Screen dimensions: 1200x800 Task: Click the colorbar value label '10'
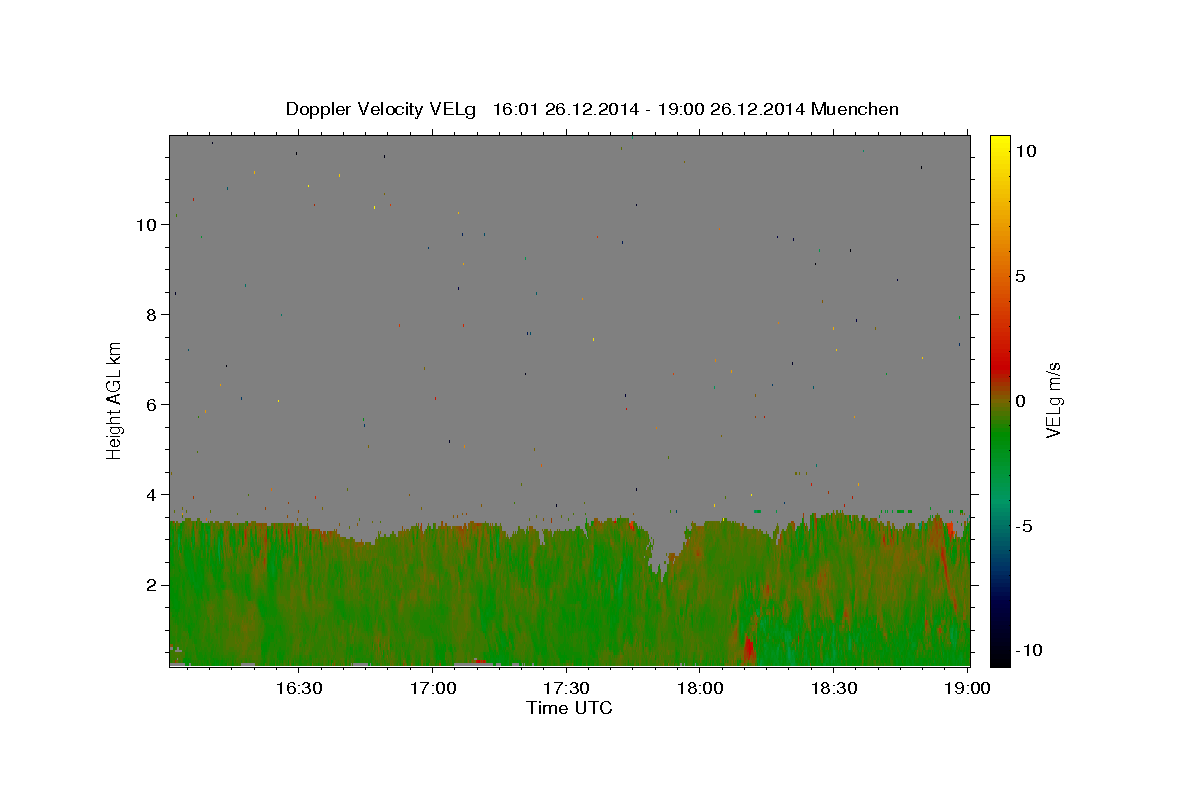pyautogui.click(x=1025, y=150)
